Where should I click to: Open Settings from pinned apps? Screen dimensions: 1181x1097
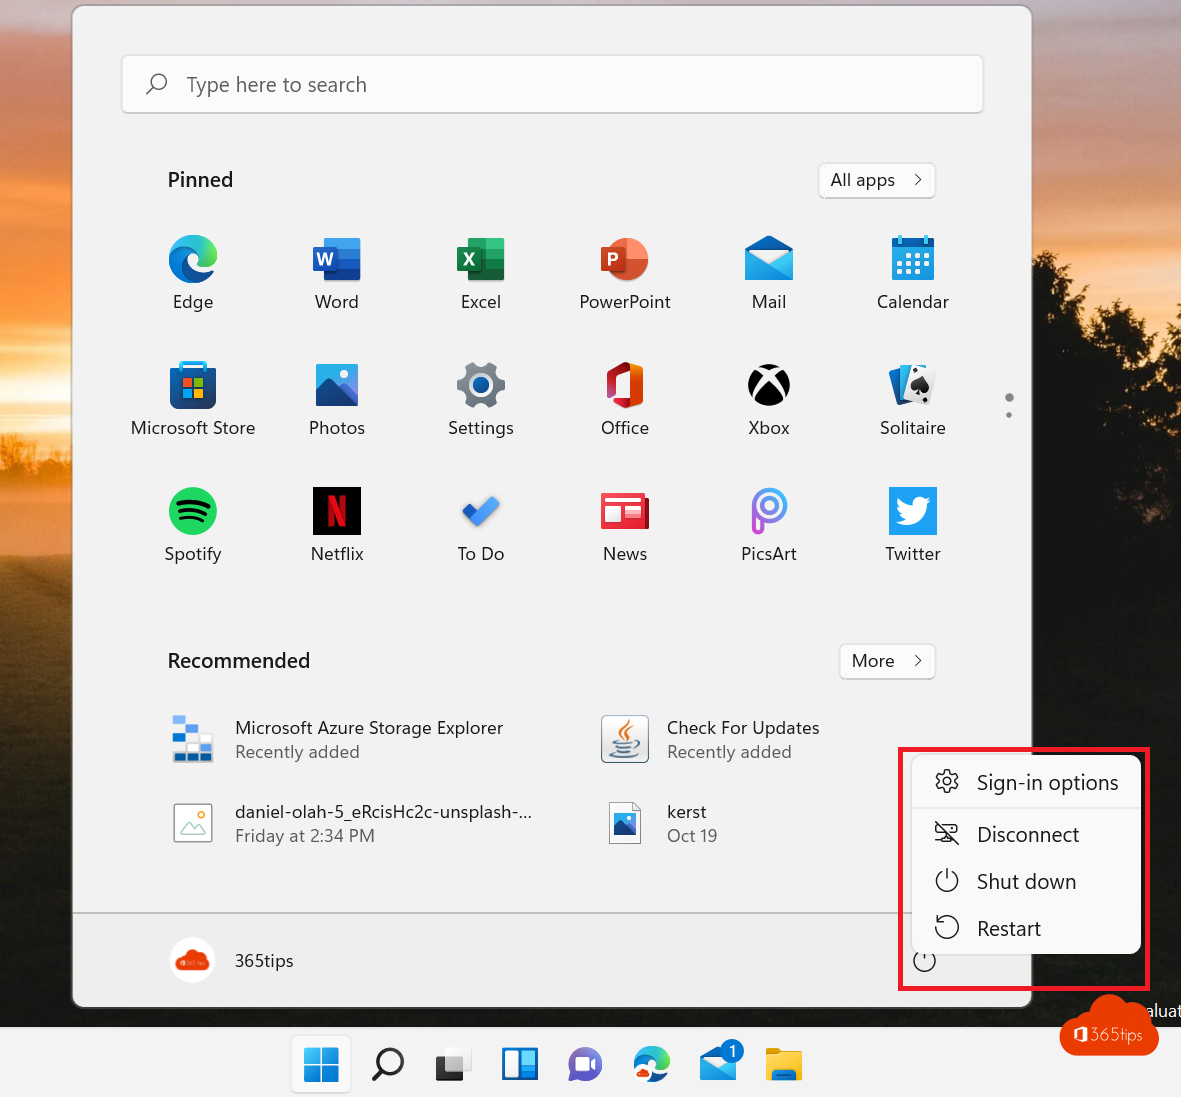pyautogui.click(x=481, y=399)
